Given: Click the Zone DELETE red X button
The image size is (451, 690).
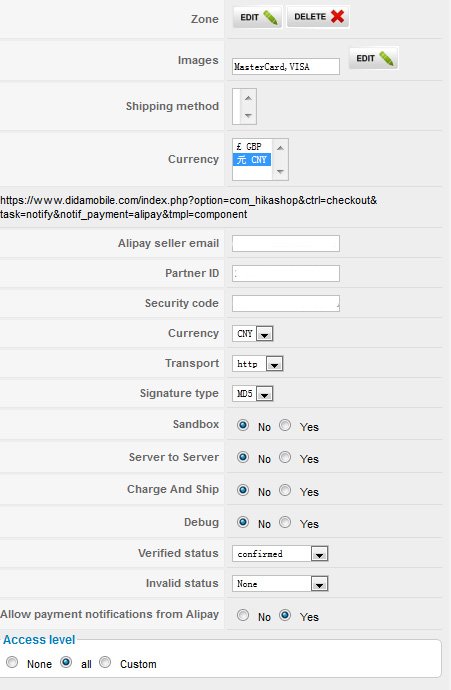Looking at the screenshot, I should 318,17.
